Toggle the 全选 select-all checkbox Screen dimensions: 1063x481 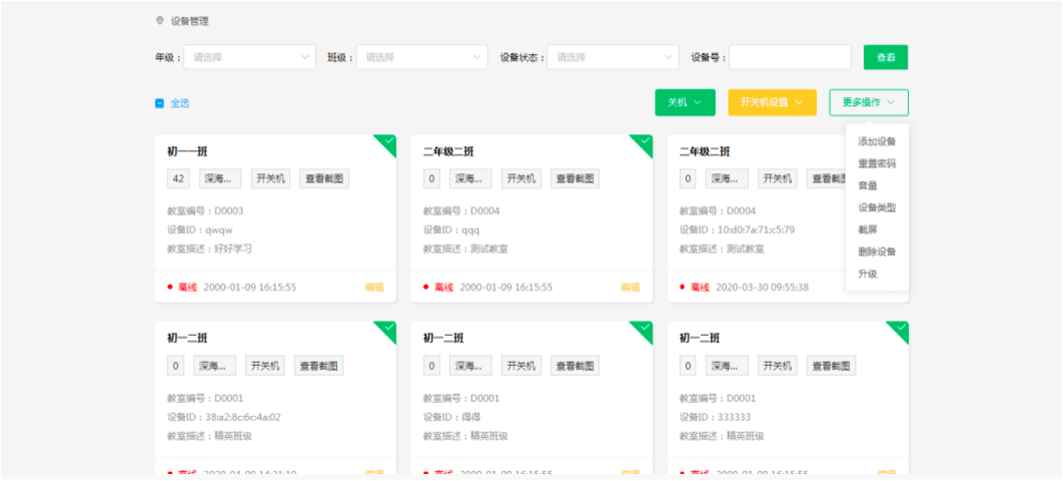click(x=160, y=103)
